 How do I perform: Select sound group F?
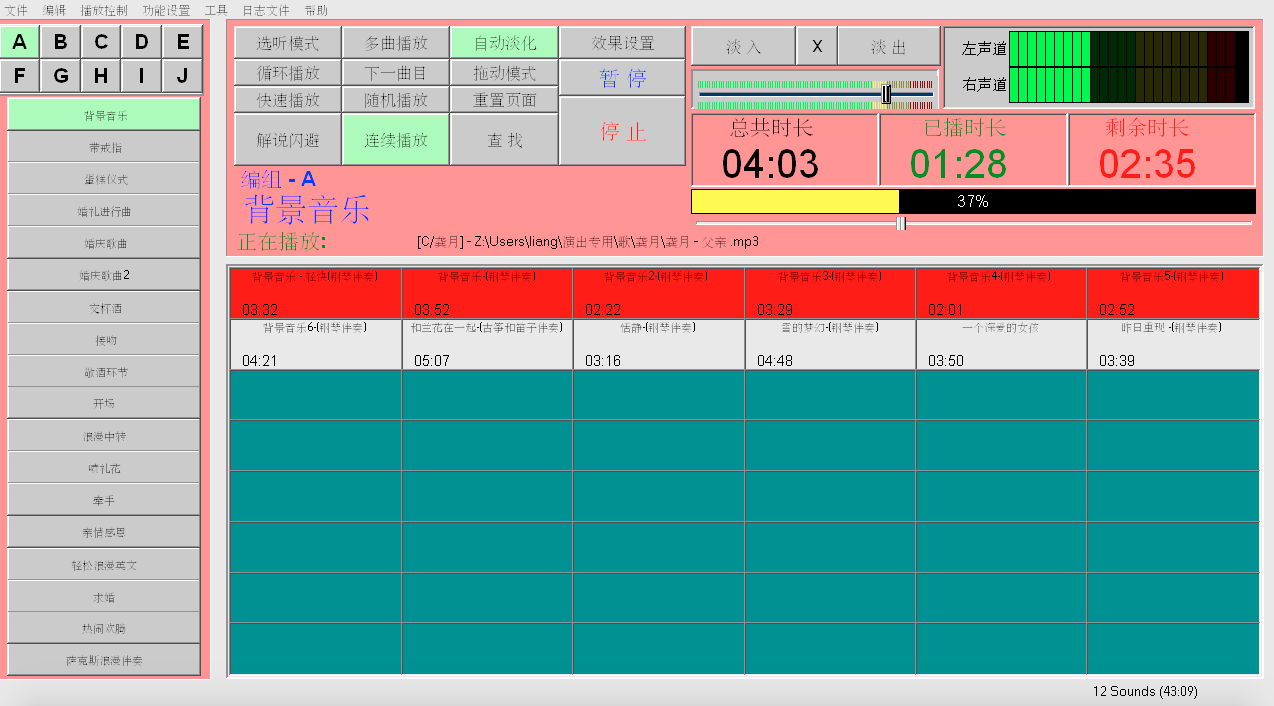pos(20,76)
